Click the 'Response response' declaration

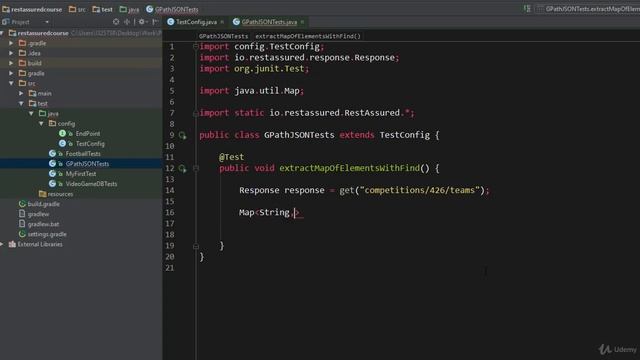point(282,190)
